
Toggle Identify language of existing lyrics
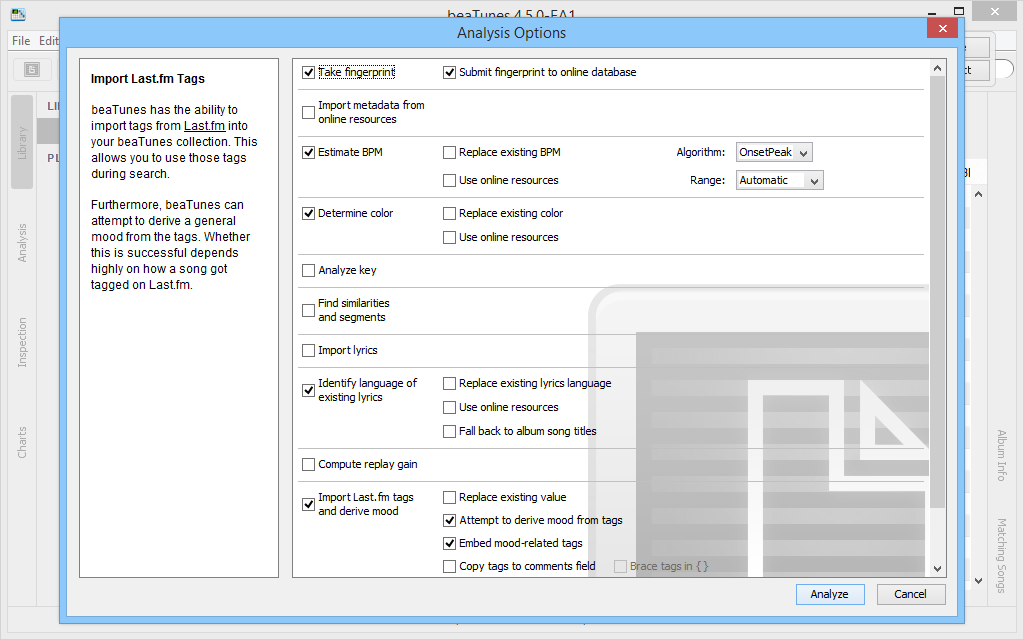pos(309,391)
